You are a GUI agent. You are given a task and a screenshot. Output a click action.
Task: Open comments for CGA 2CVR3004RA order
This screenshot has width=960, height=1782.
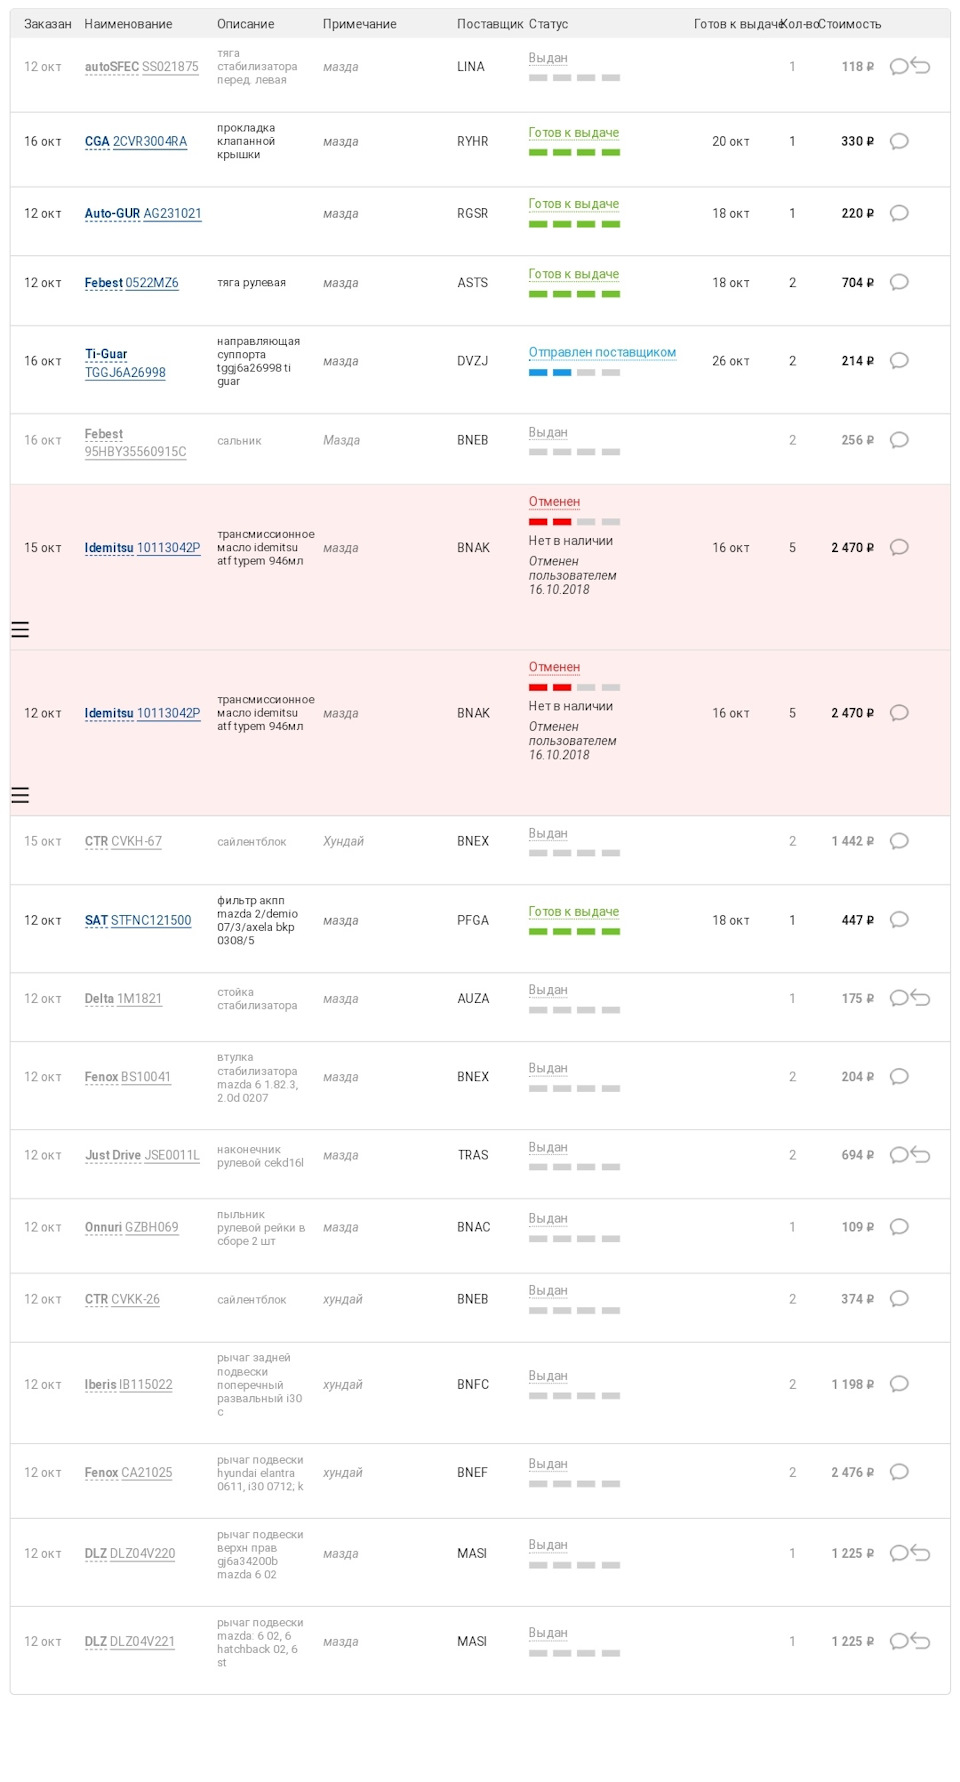pos(899,141)
